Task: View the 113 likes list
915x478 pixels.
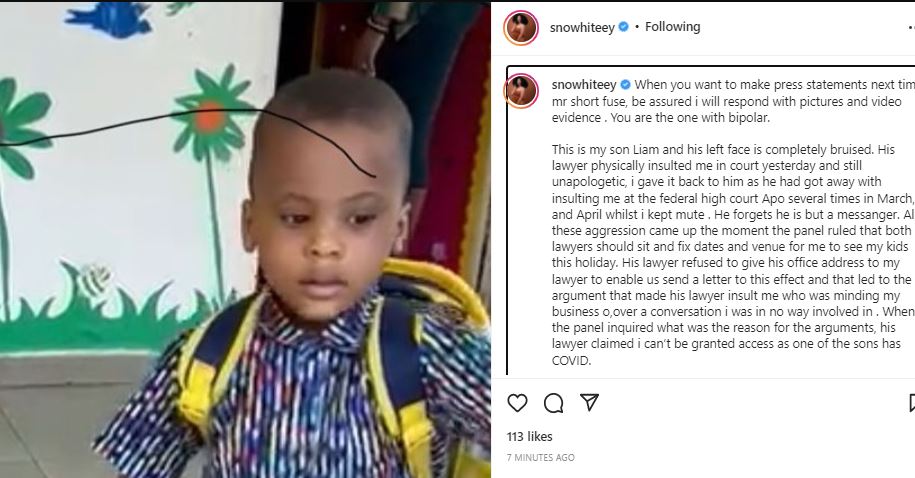Action: [529, 437]
